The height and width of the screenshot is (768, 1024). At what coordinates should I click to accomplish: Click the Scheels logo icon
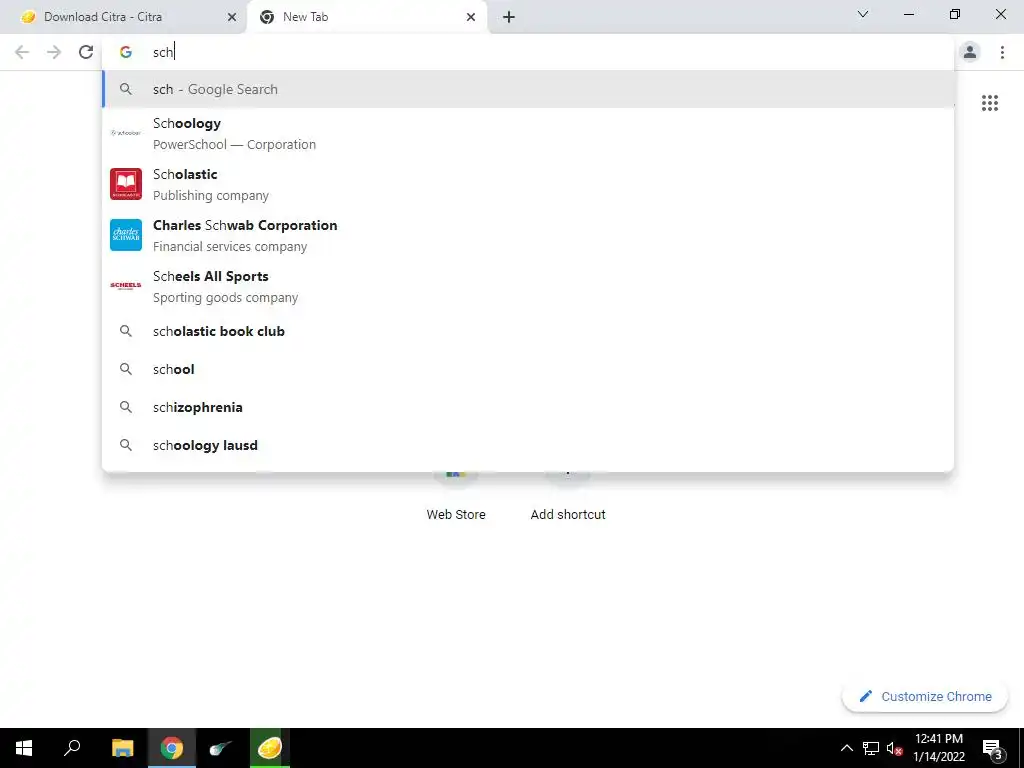click(x=126, y=286)
